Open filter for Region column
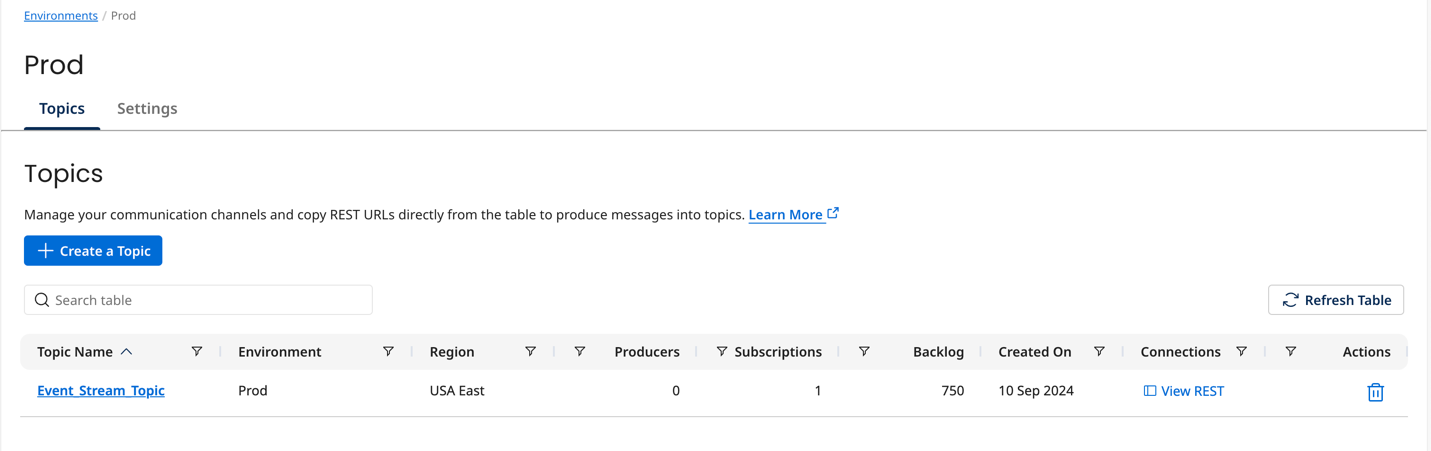The image size is (1431, 451). [530, 352]
